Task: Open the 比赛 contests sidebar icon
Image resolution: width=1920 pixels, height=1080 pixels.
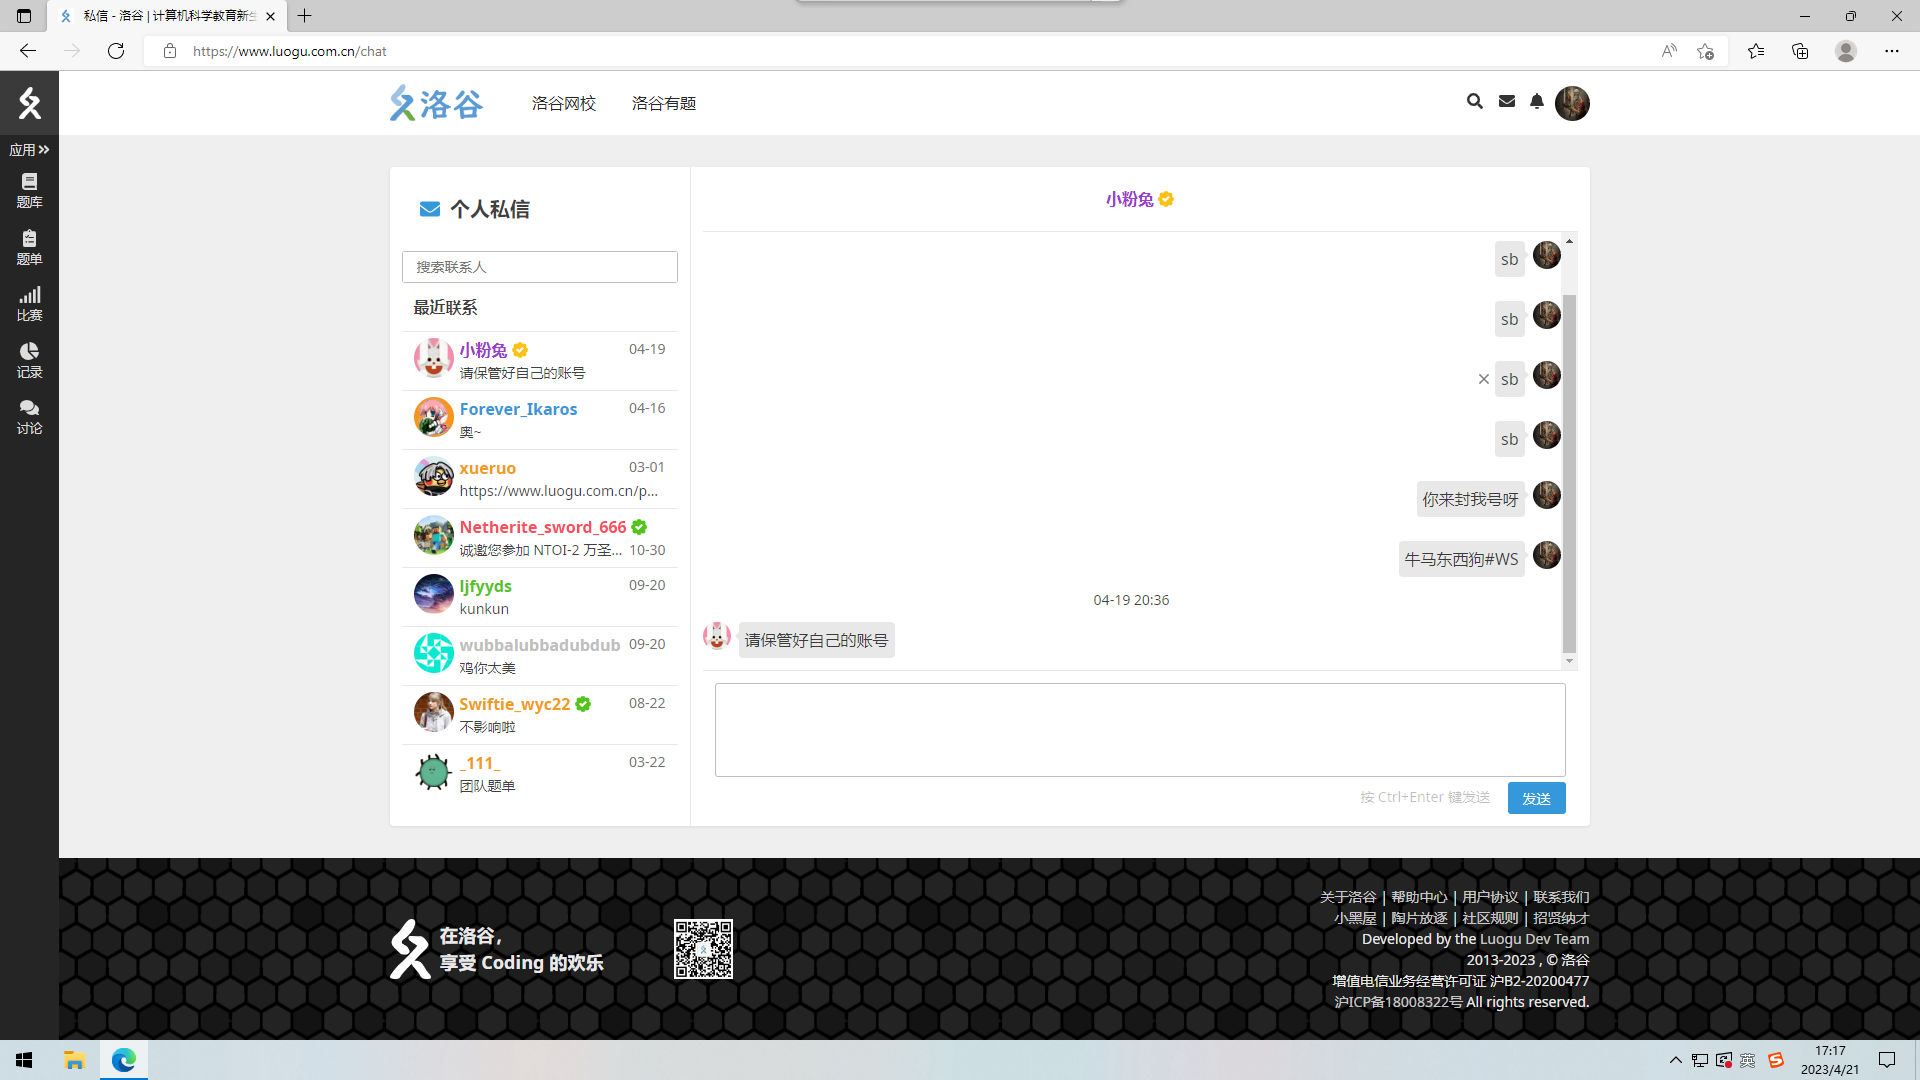Action: 29,303
